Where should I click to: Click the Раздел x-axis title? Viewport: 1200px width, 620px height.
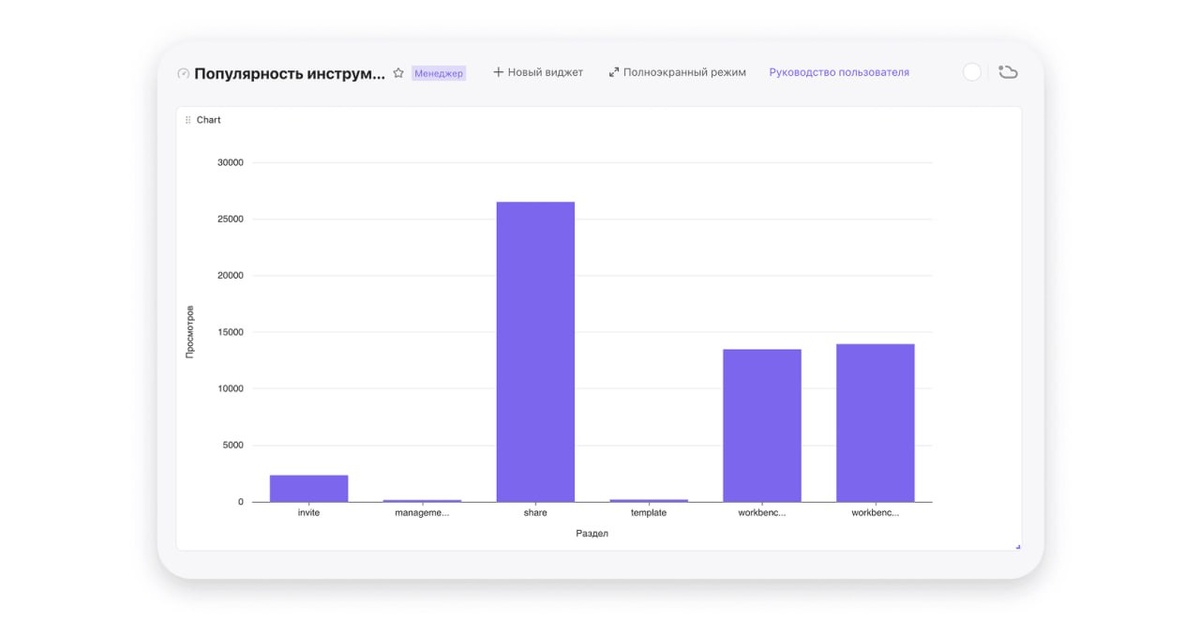tap(592, 534)
